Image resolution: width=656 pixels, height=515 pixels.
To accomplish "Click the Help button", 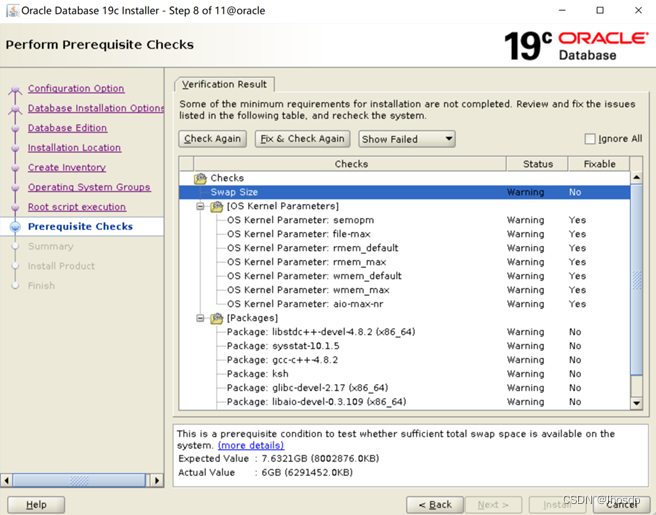I will coord(36,505).
